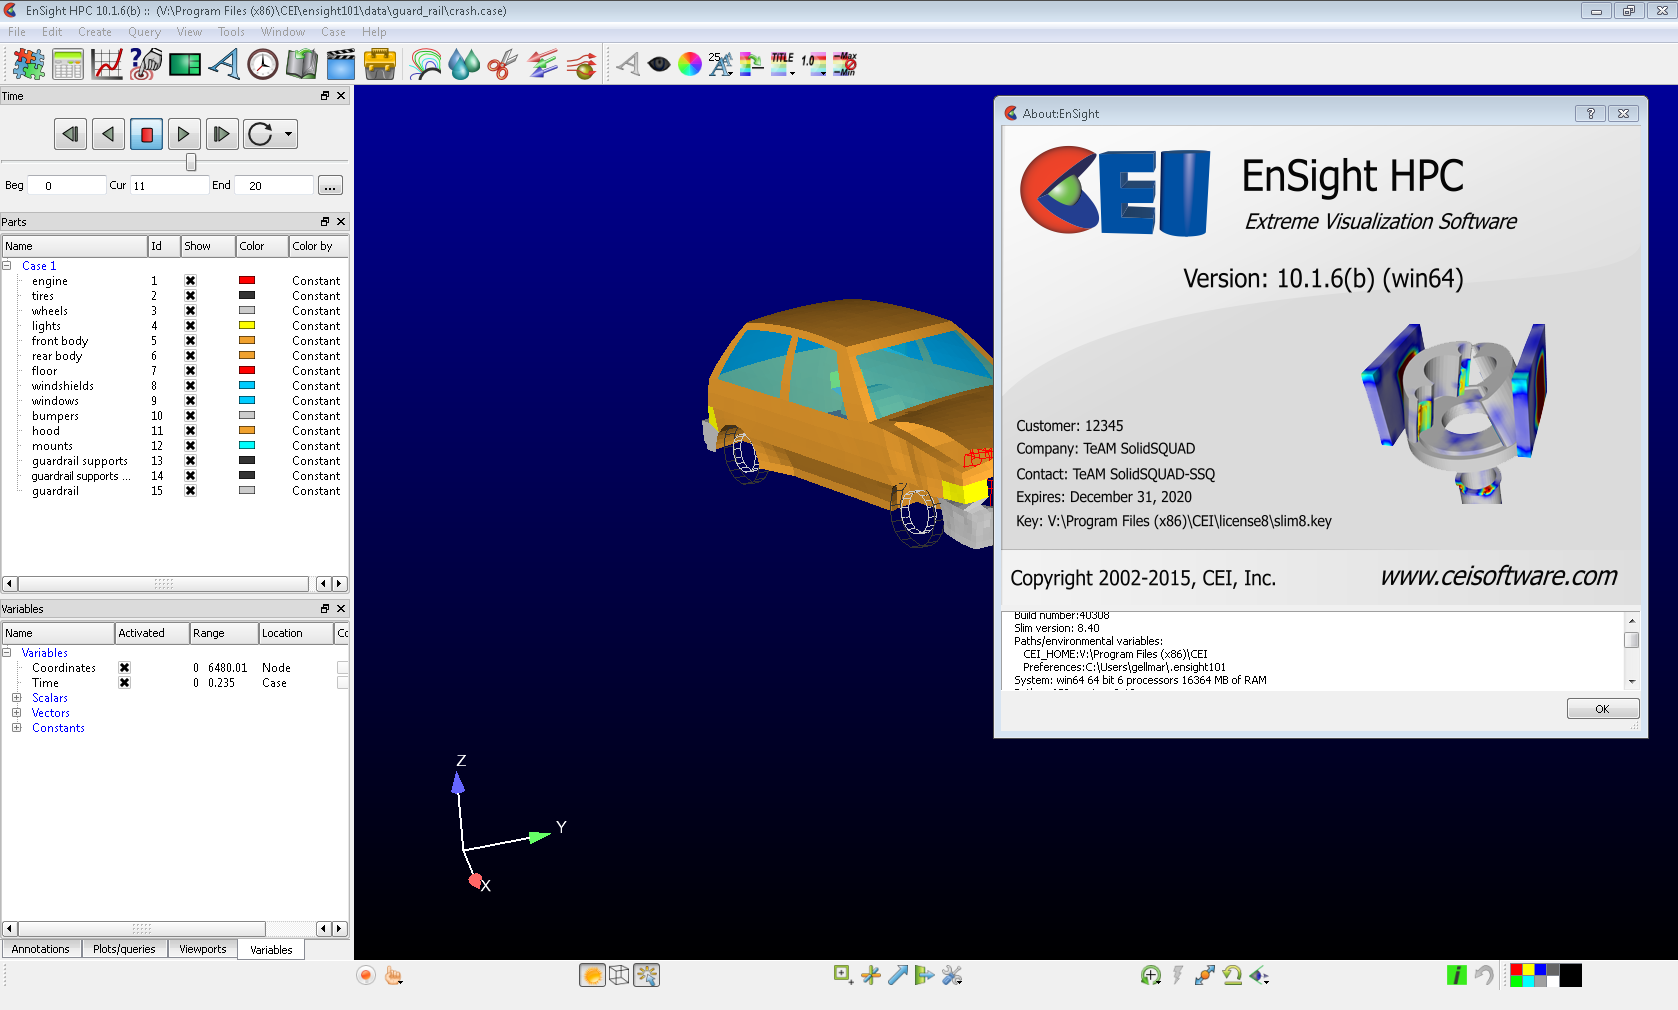
Task: Switch to the Annotations tab
Action: 41,949
